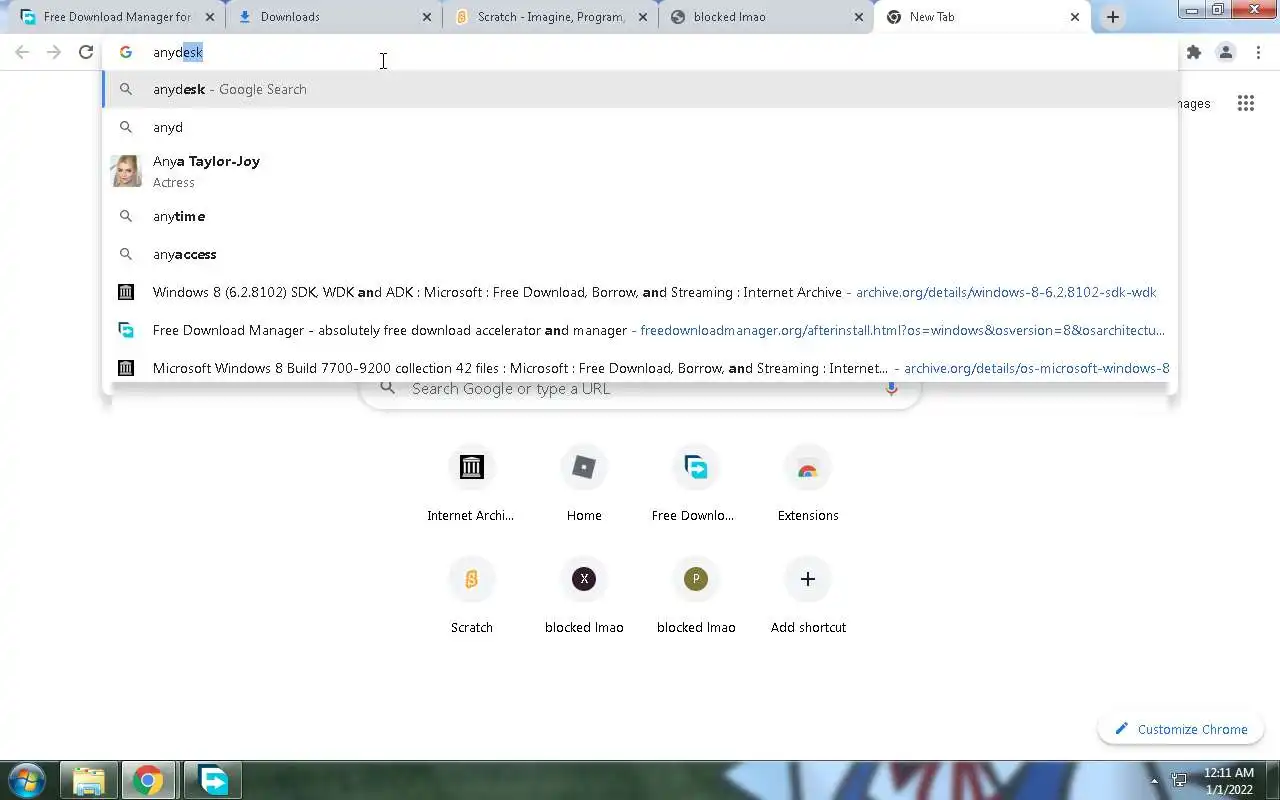Open the Extensions puzzle menu
The image size is (1280, 800).
pyautogui.click(x=1193, y=52)
